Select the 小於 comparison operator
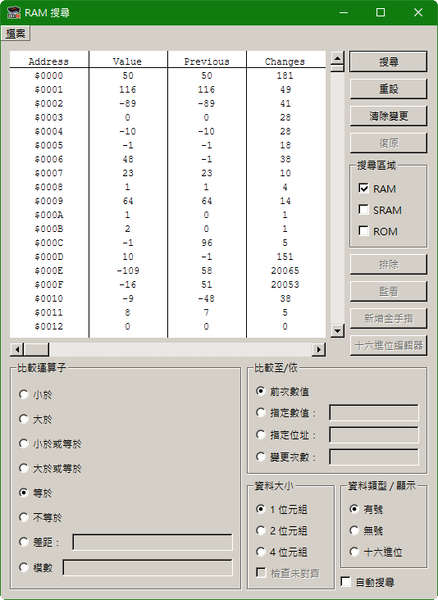This screenshot has height=600, width=438. [x=24, y=395]
